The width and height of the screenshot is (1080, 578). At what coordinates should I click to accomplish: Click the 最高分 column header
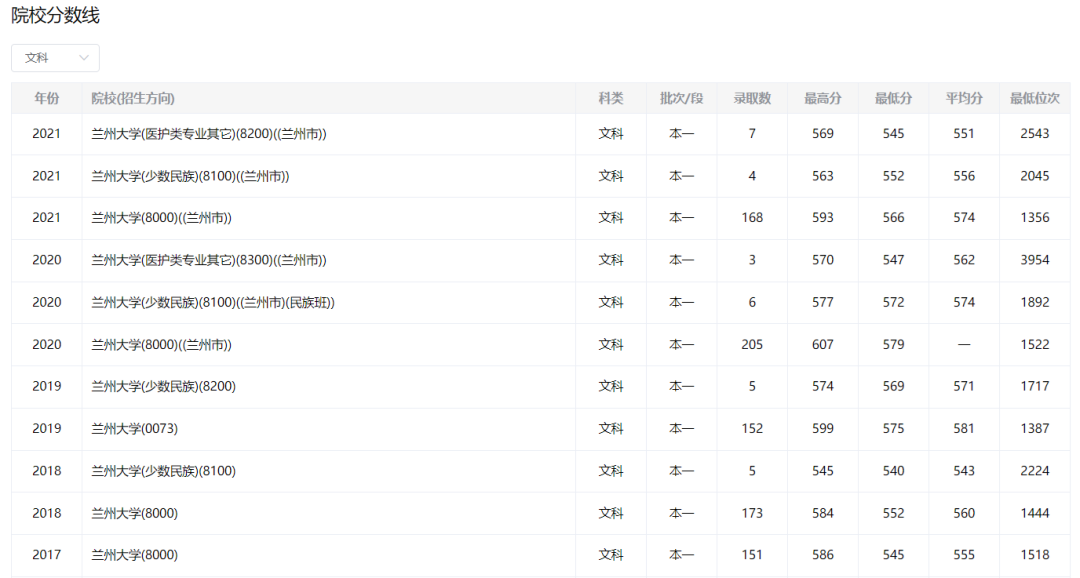822,98
